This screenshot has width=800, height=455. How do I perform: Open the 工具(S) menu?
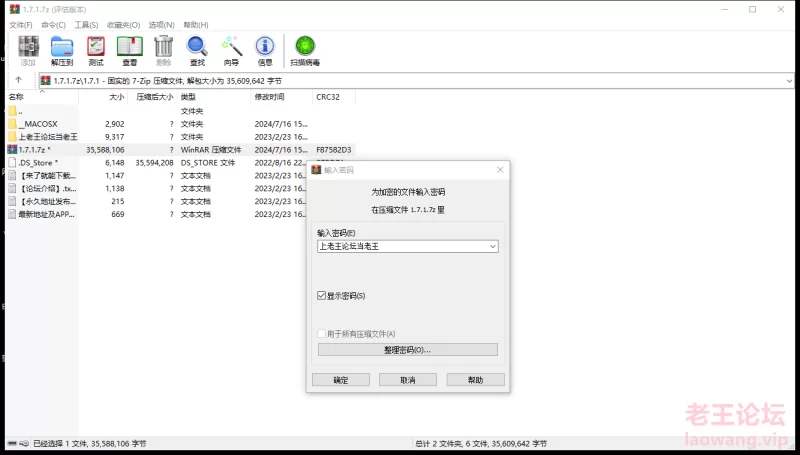(86, 24)
